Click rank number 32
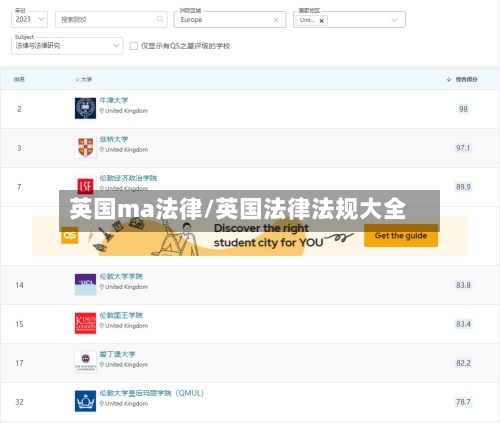Screen dimensions: 500x423 (x=19, y=402)
